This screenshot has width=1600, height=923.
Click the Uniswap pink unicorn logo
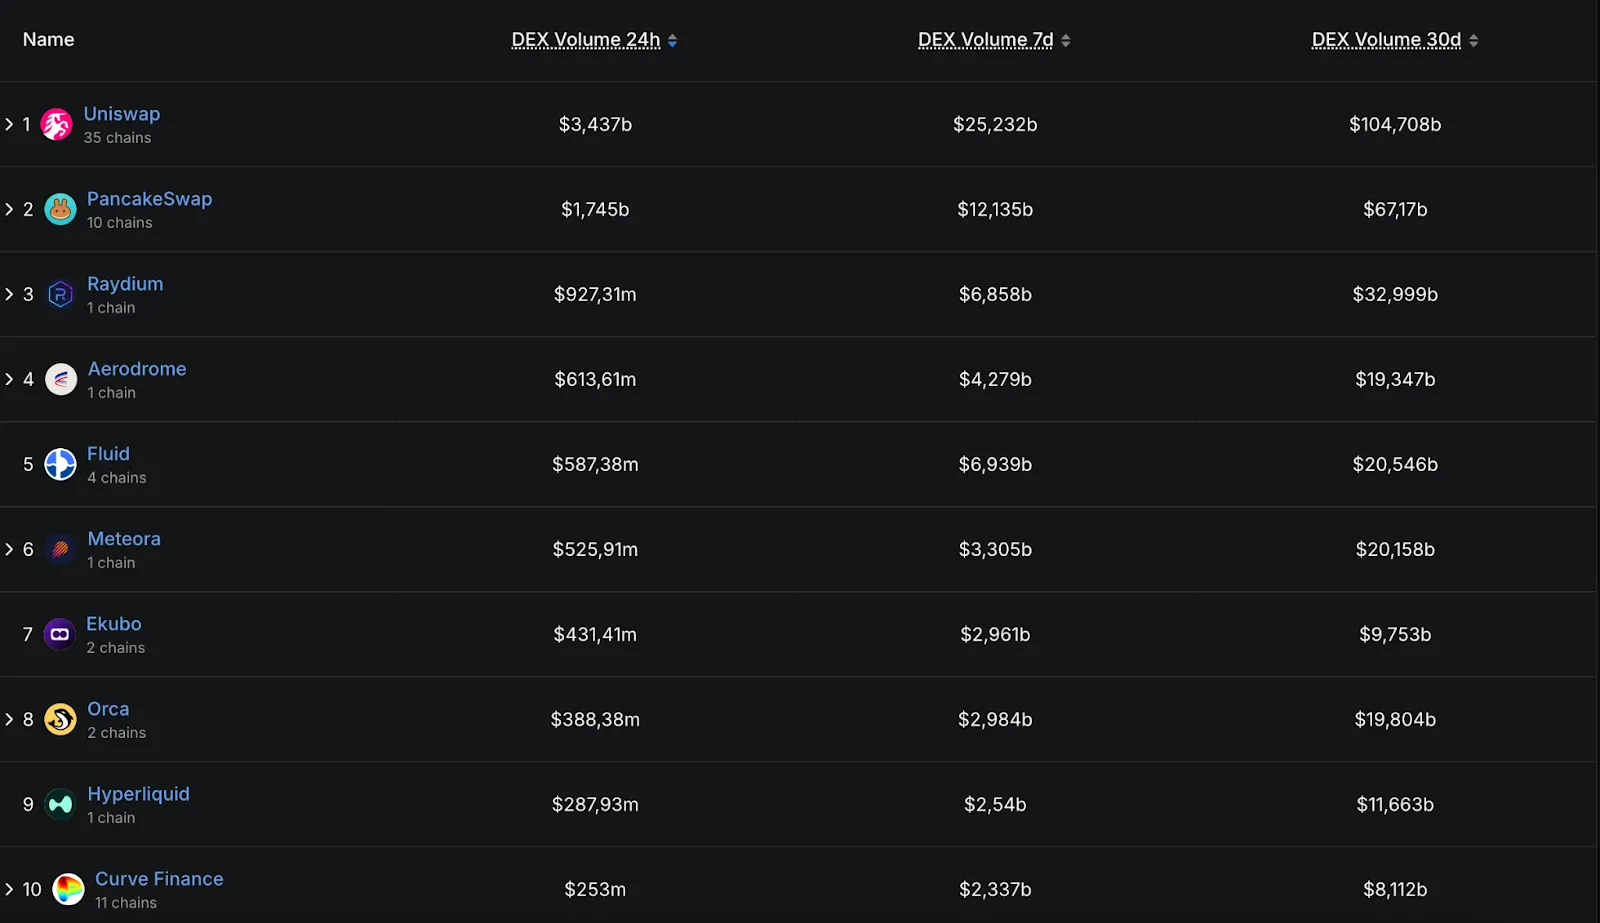pyautogui.click(x=56, y=125)
